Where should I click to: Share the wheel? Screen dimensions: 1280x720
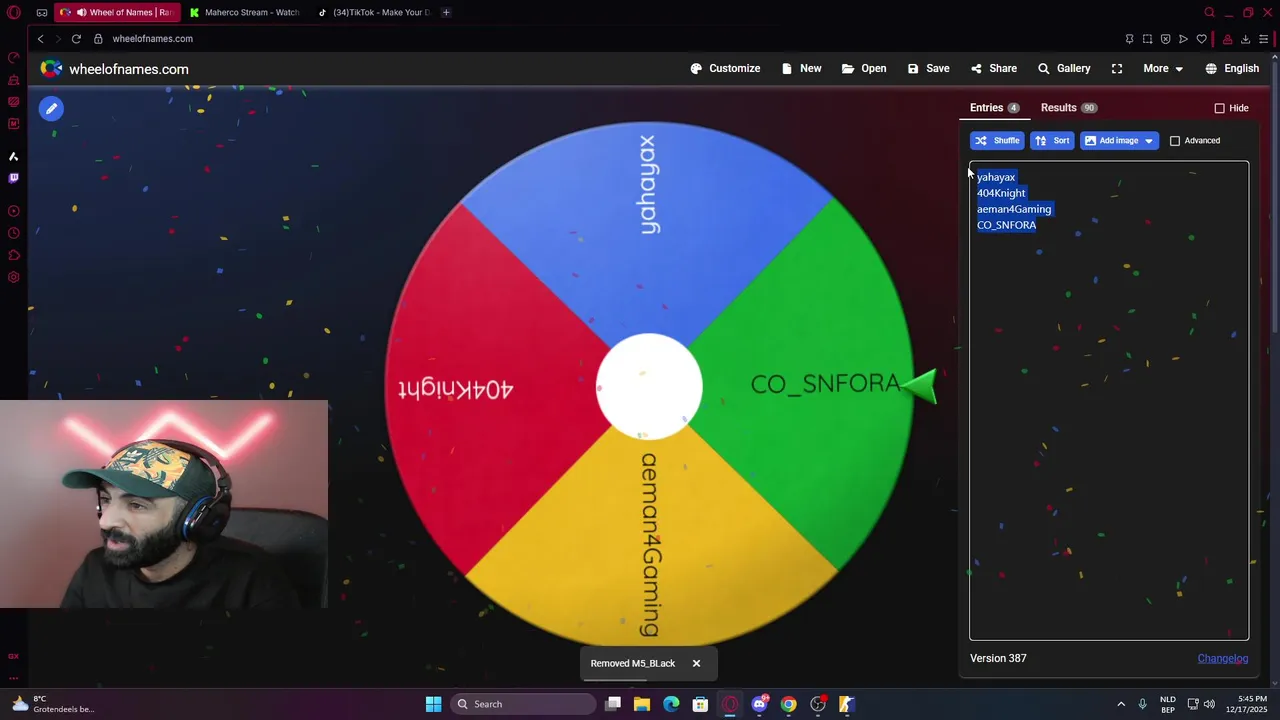point(993,69)
